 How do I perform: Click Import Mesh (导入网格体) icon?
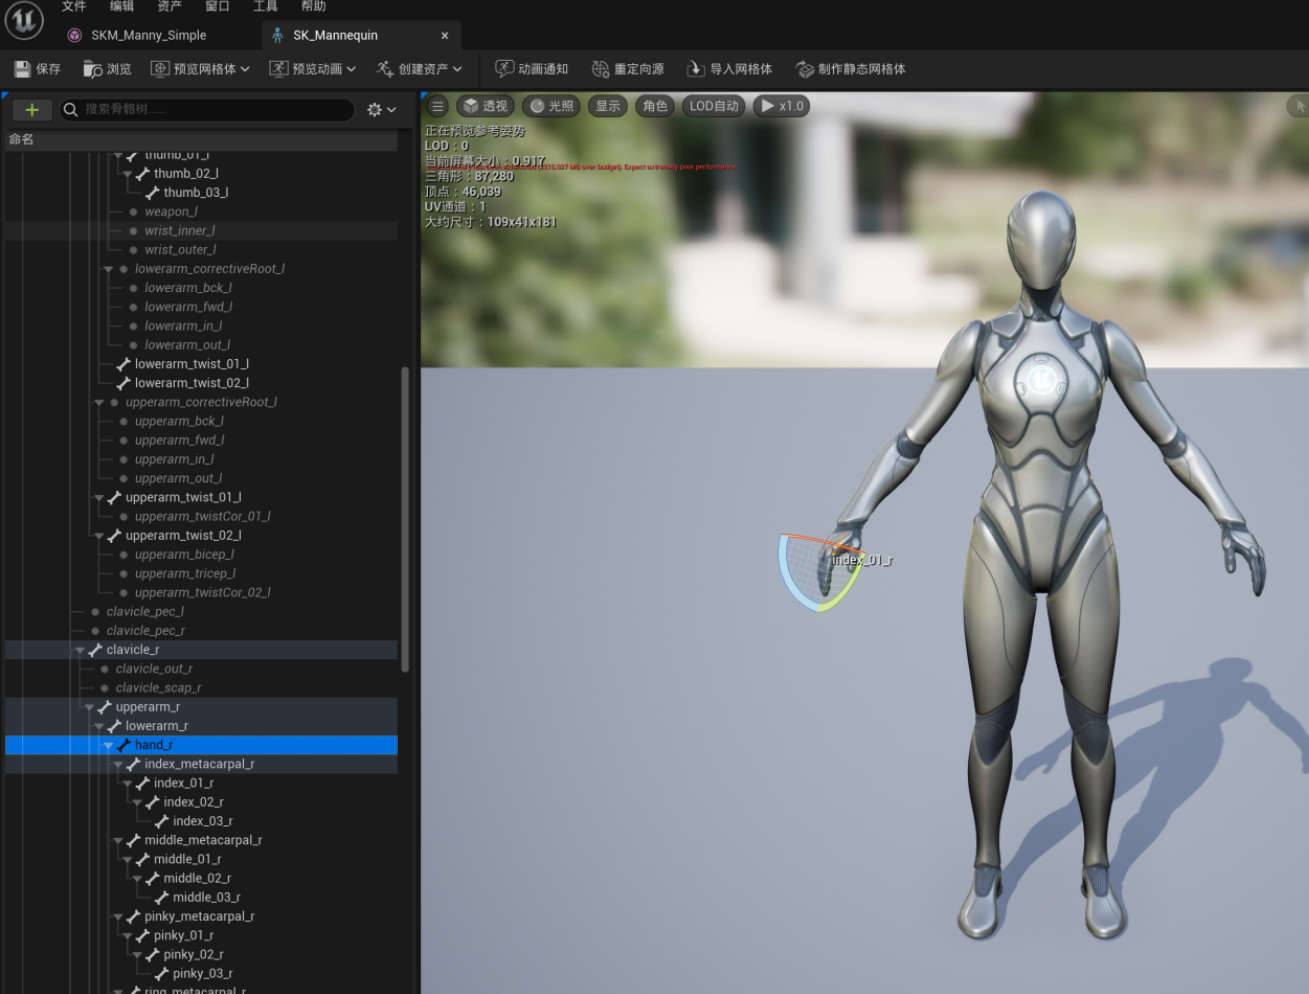[x=696, y=69]
